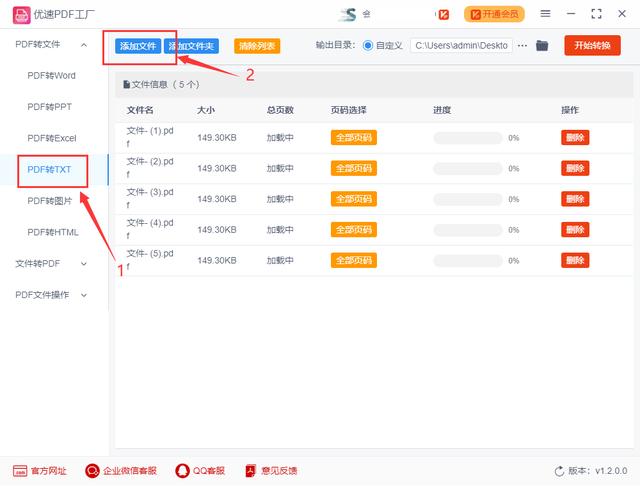Delete the 文件- (4).pdf row
Image resolution: width=640 pixels, height=486 pixels.
pos(575,230)
